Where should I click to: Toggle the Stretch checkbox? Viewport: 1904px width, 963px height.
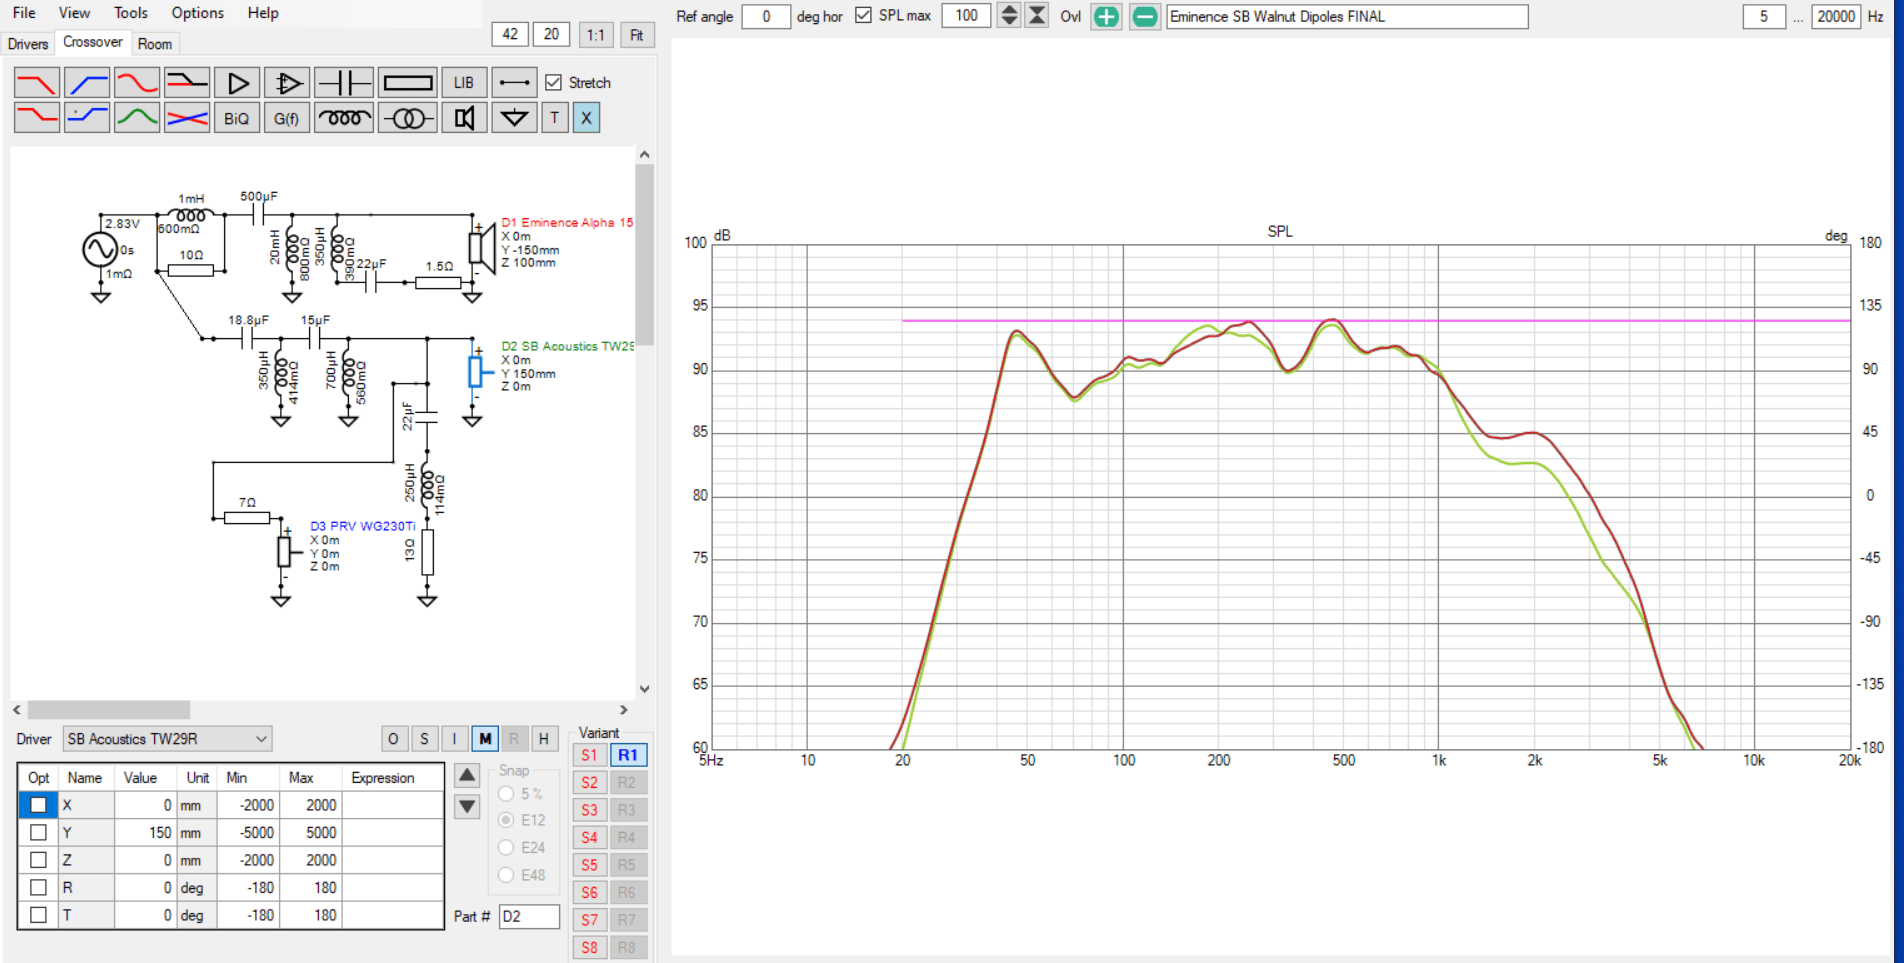coord(553,83)
